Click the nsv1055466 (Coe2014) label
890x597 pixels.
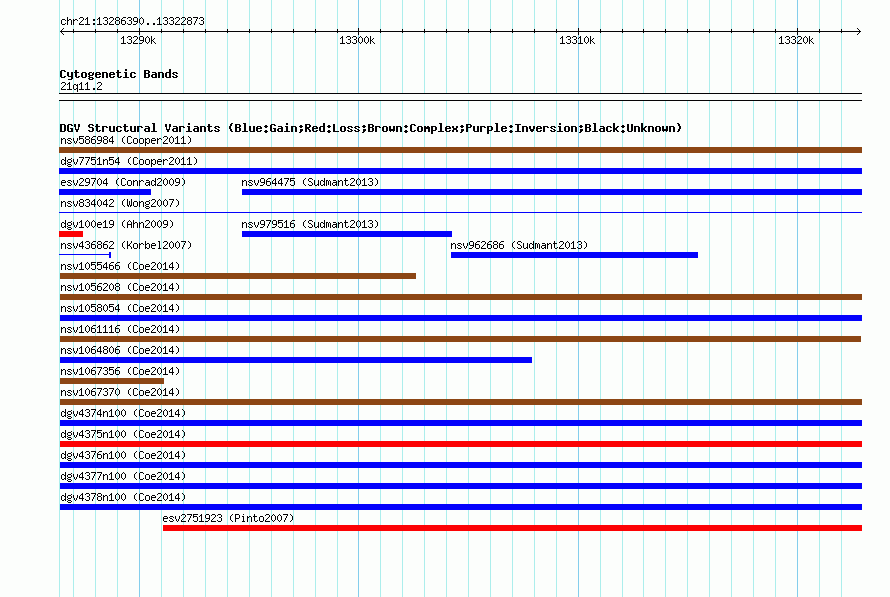click(x=120, y=266)
